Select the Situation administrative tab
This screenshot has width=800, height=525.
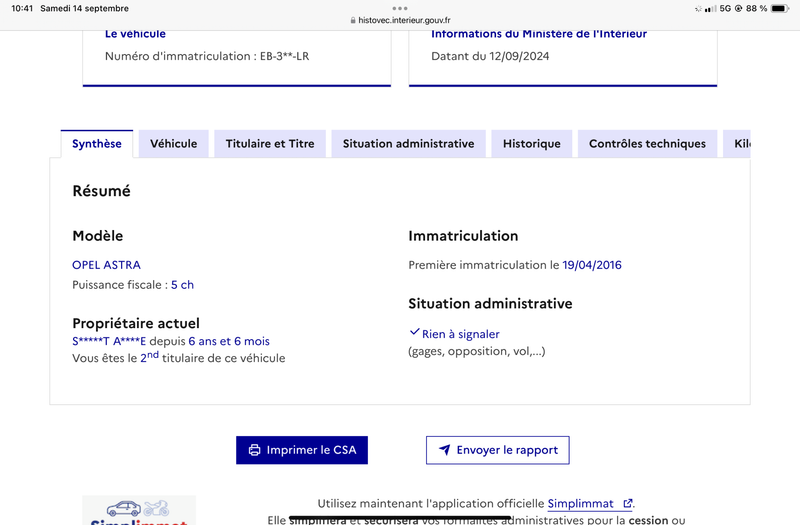(408, 144)
